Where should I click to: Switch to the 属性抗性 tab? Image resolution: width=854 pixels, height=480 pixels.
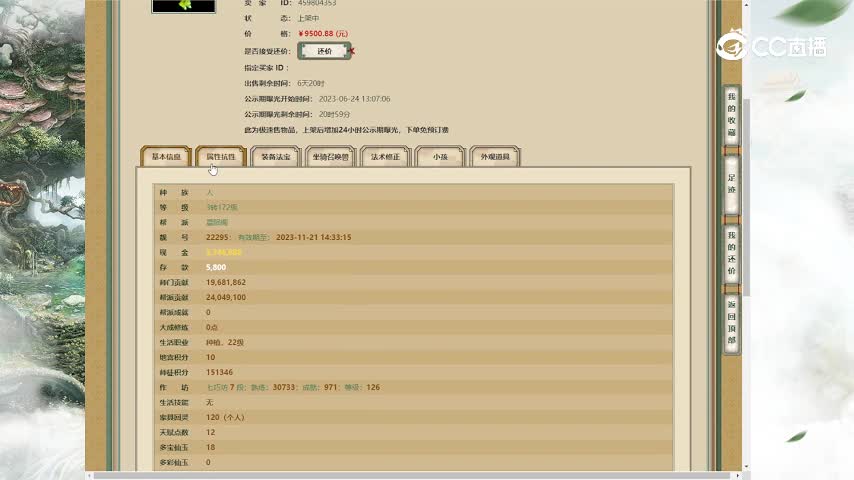(221, 156)
